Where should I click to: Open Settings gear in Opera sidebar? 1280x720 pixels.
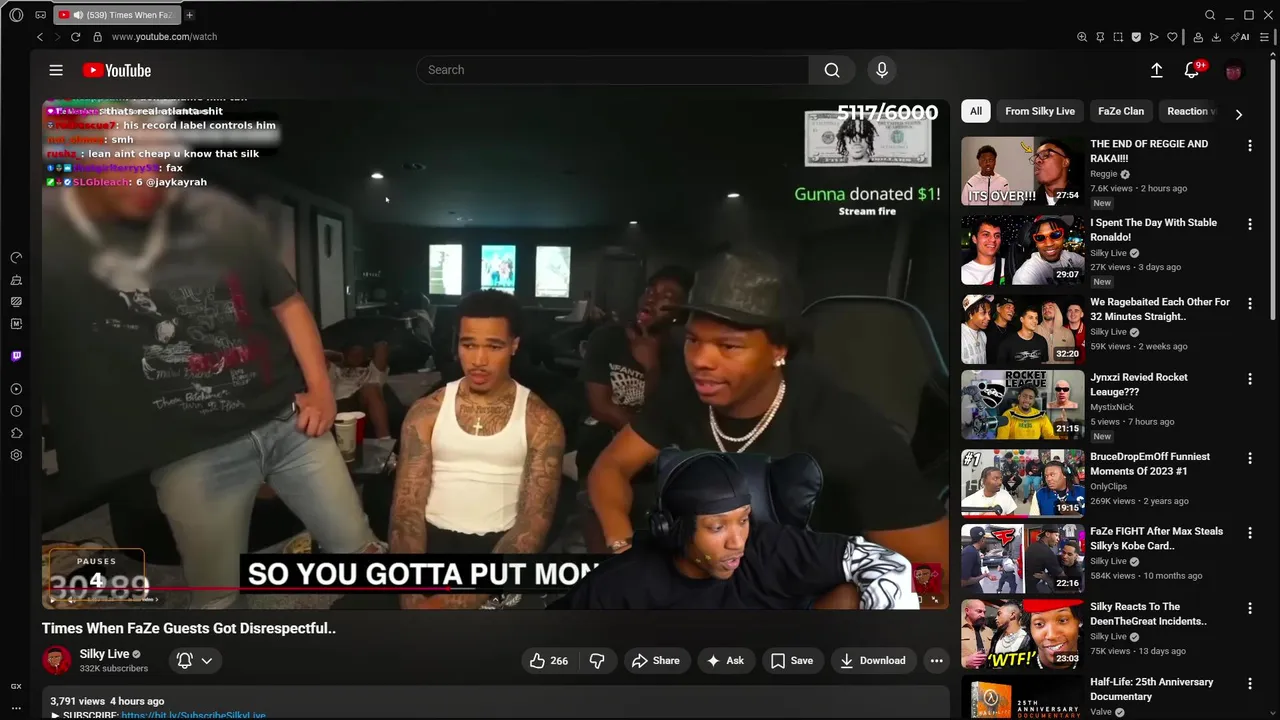pyautogui.click(x=16, y=455)
